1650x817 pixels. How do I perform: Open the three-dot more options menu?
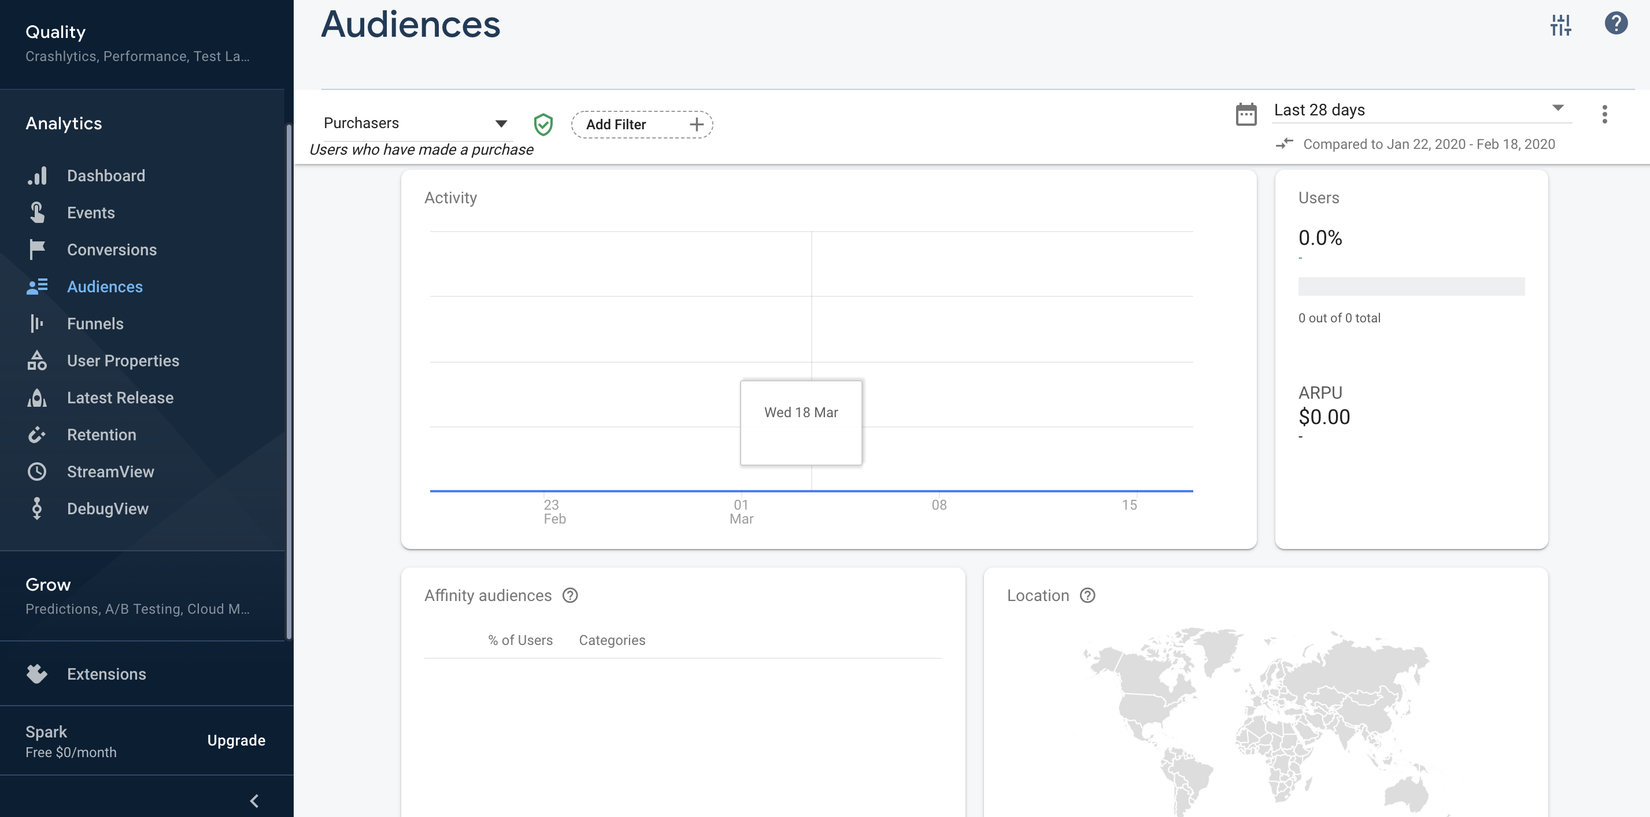click(1604, 115)
